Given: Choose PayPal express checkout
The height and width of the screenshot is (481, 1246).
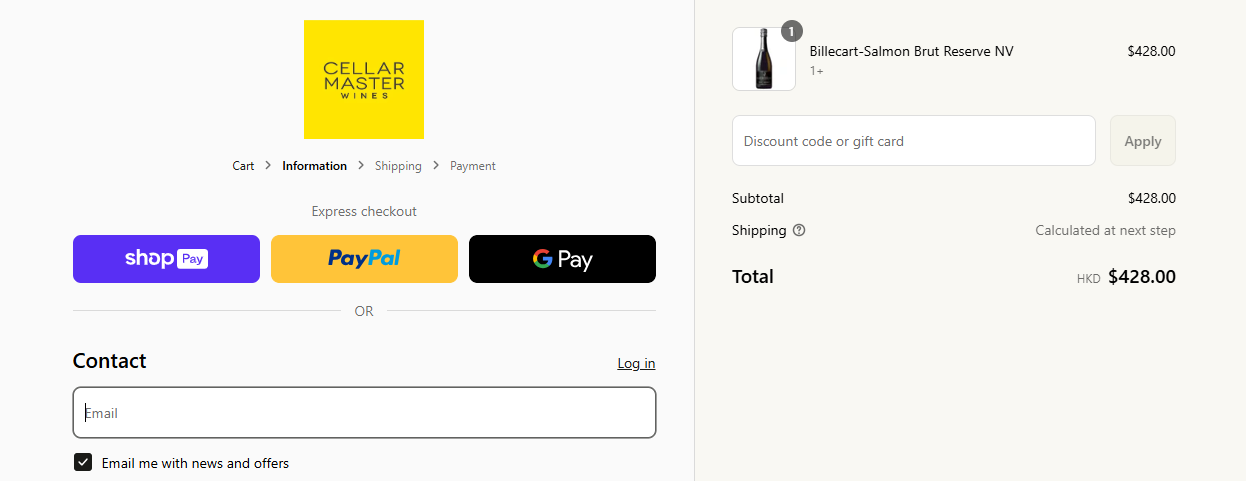Looking at the screenshot, I should click(x=364, y=259).
